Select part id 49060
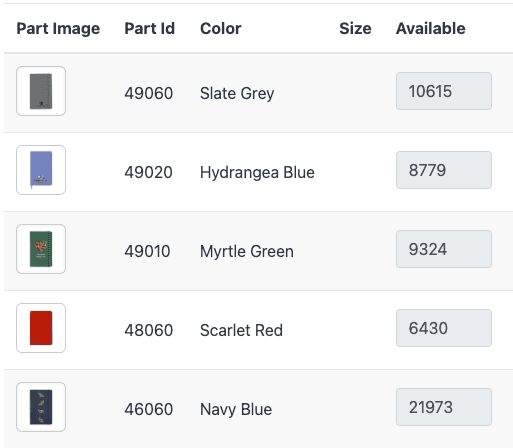The width and height of the screenshot is (513, 448). click(149, 93)
